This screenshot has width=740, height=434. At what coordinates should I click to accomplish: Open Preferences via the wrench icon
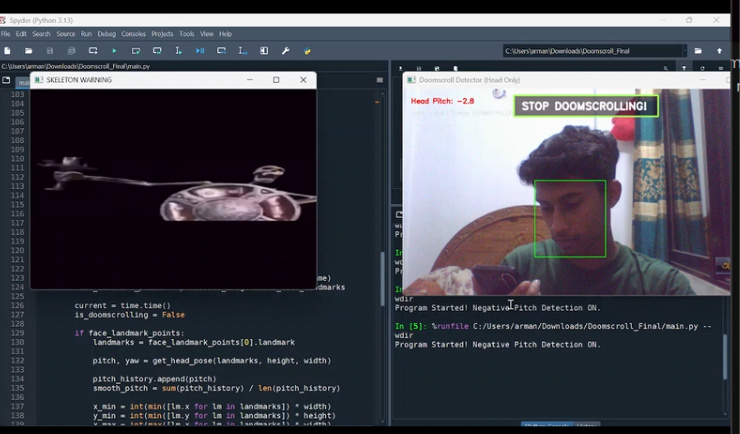pos(286,51)
